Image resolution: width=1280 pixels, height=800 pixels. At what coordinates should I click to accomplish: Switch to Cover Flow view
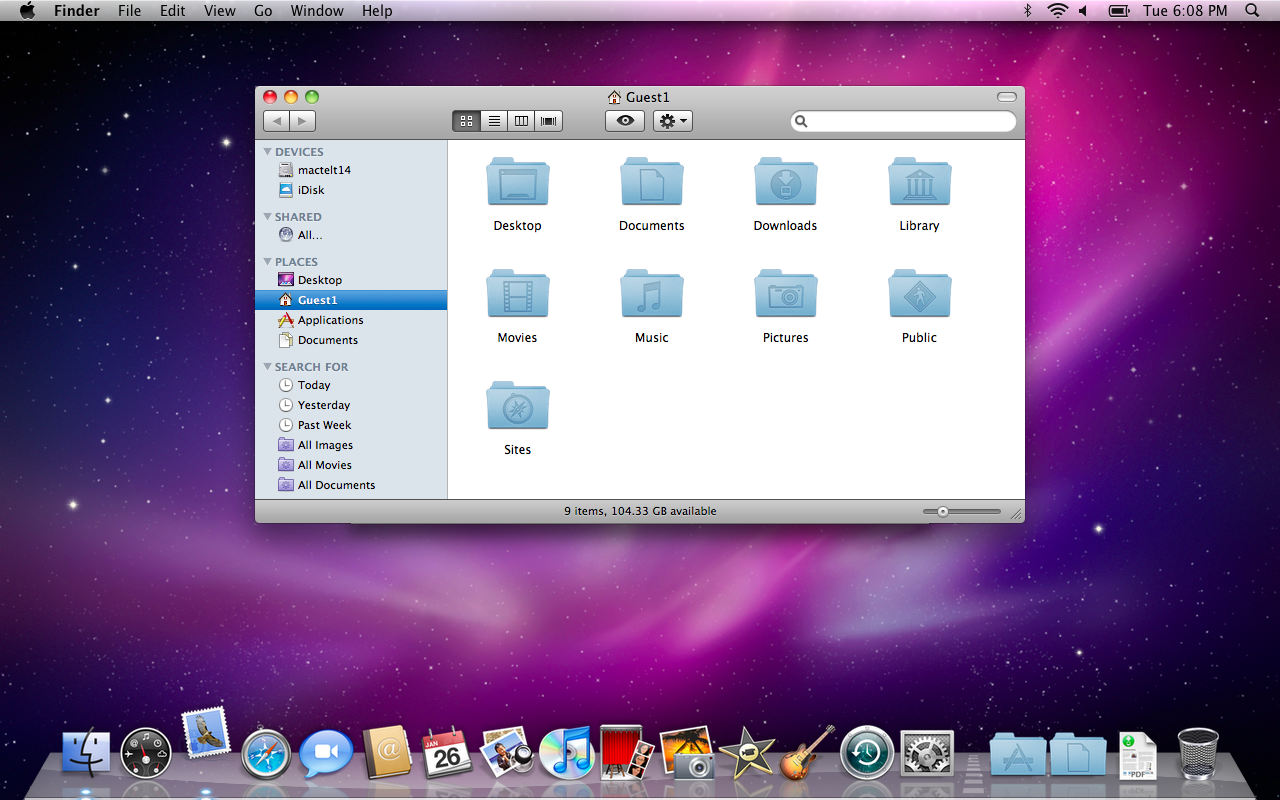click(548, 121)
